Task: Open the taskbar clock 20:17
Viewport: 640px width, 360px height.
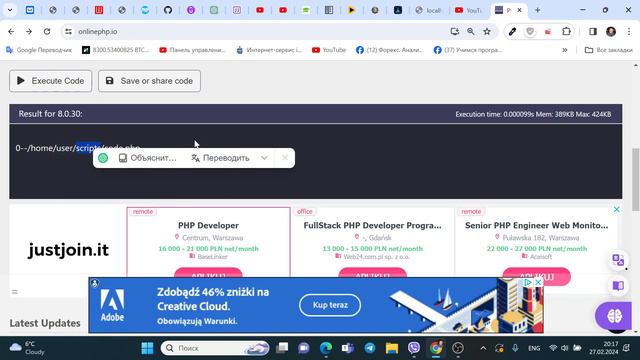Action: coord(604,348)
